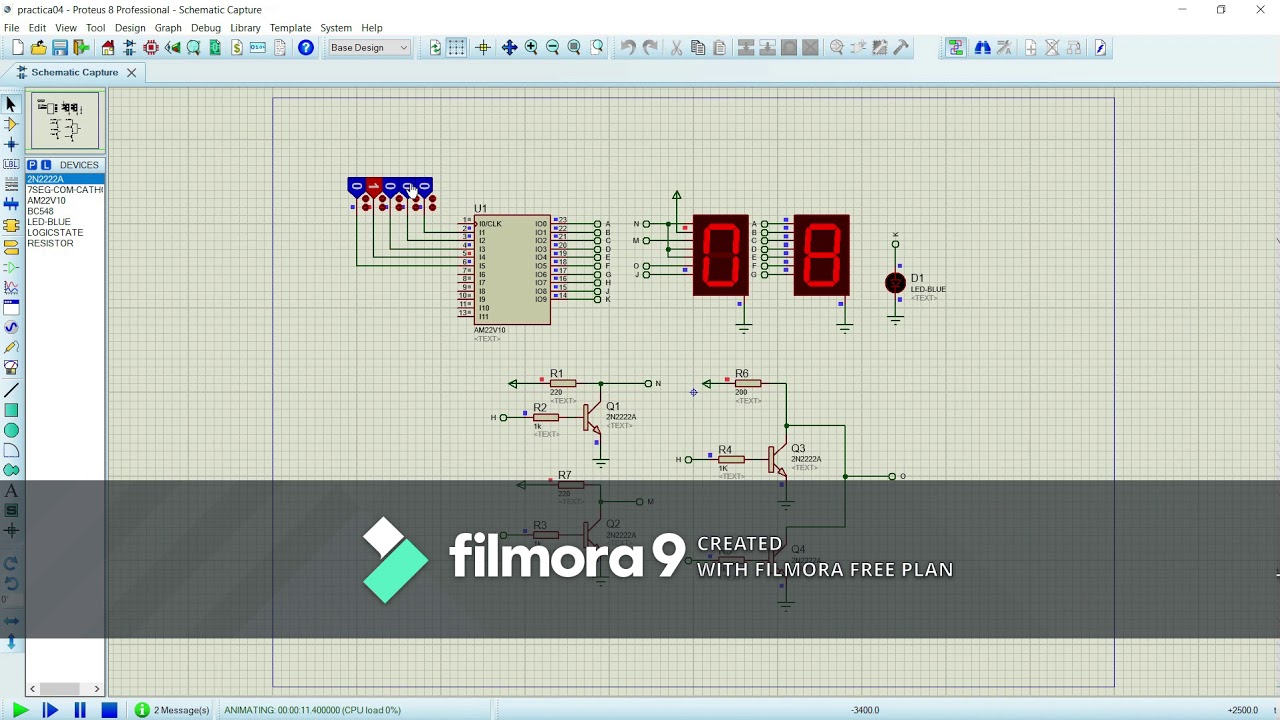The image size is (1280, 720).
Task: Open the Design menu
Action: pos(129,28)
